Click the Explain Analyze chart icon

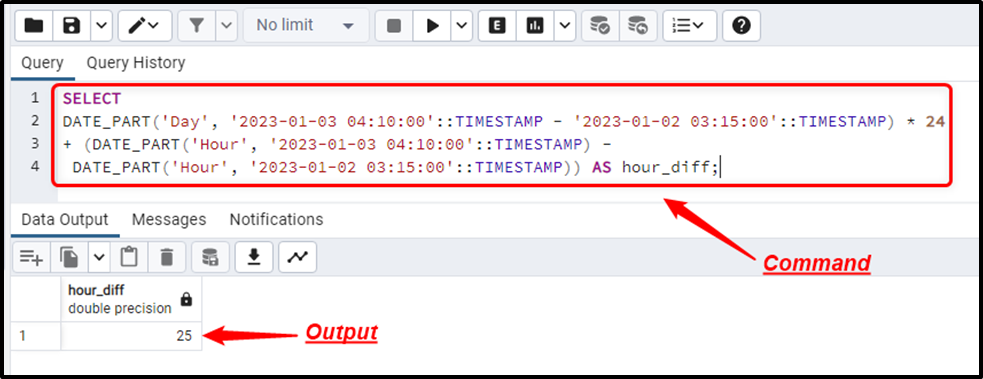coord(535,26)
